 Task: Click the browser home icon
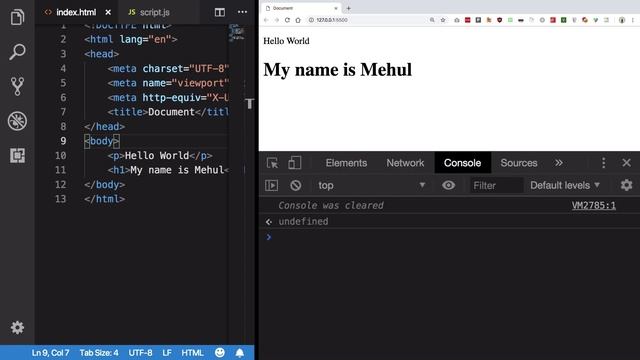(x=298, y=20)
